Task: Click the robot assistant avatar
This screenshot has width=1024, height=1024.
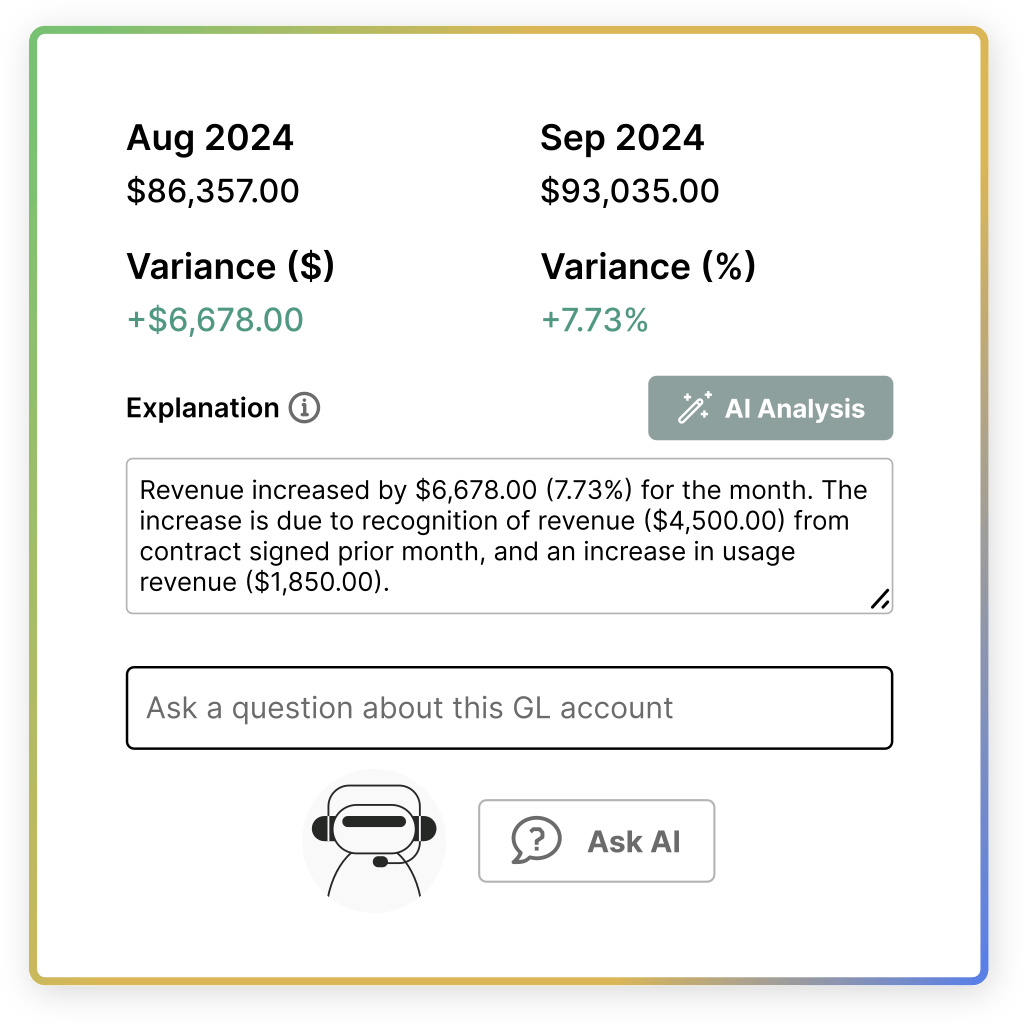Action: (x=374, y=840)
